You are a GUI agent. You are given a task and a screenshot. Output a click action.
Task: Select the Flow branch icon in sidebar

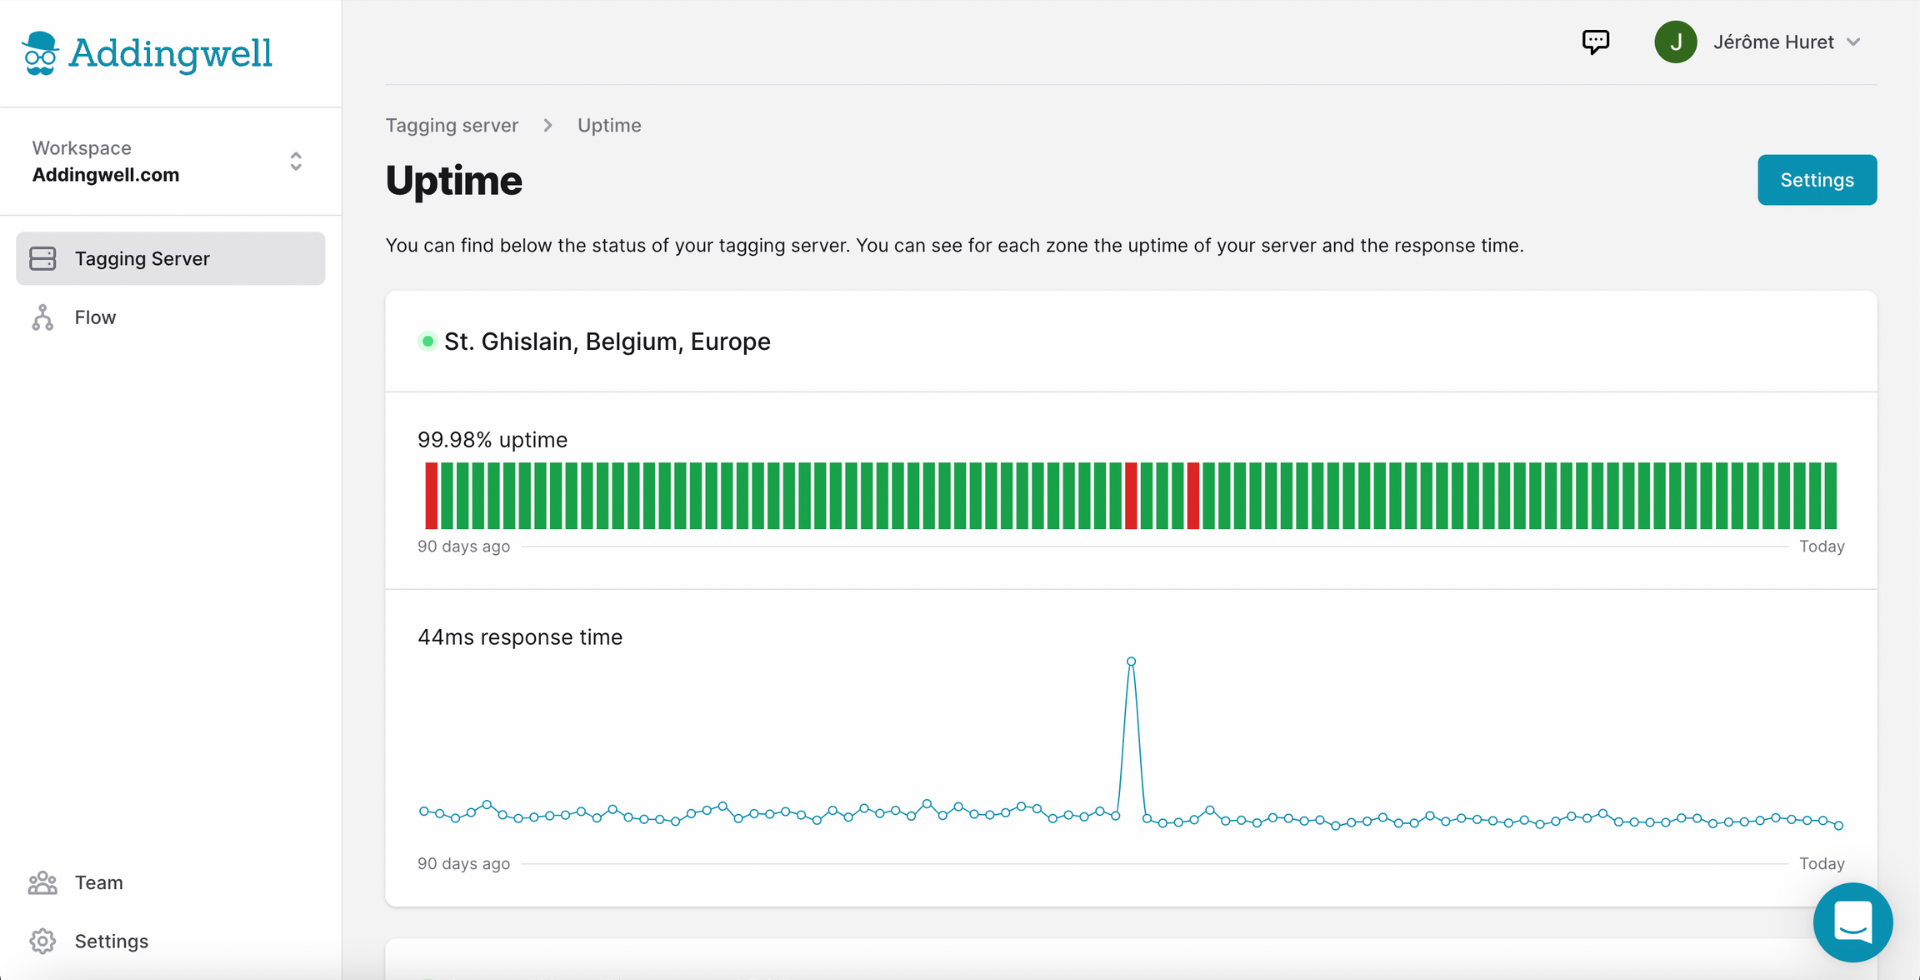click(x=43, y=318)
